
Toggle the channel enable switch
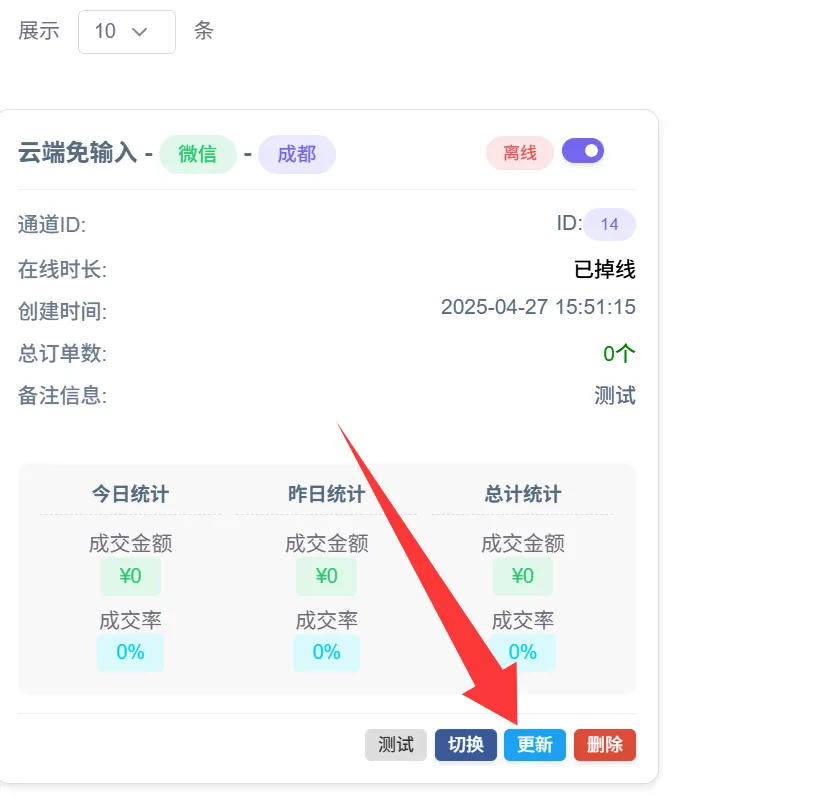click(x=583, y=151)
